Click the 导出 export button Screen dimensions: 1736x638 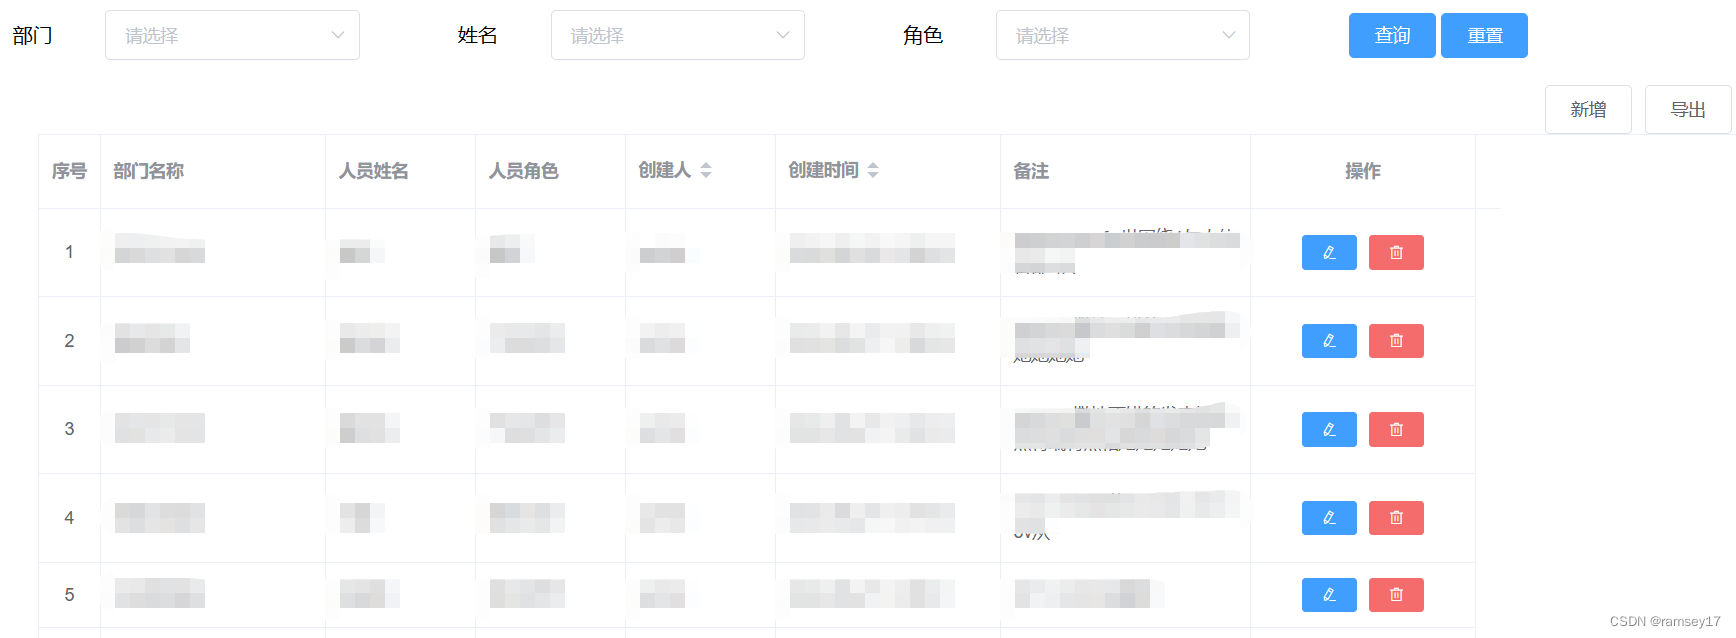point(1688,110)
